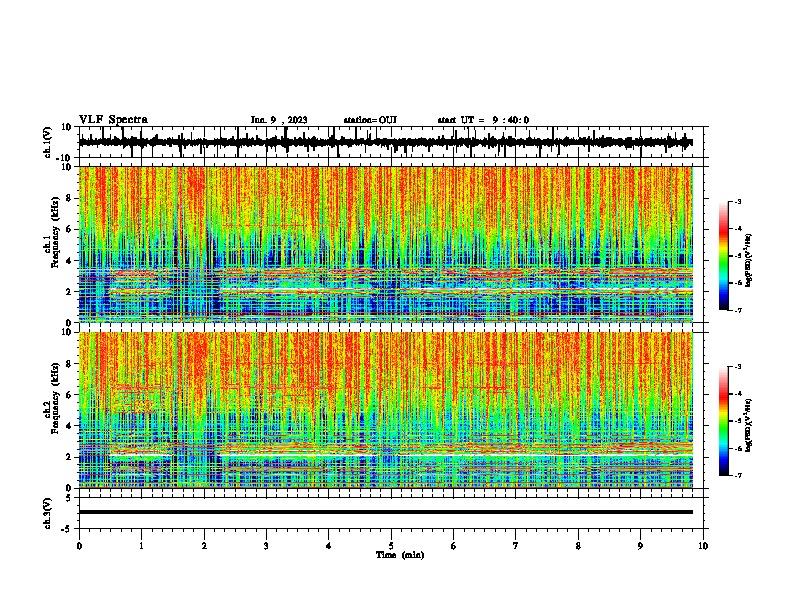Click the ch.3(V) axis label
This screenshot has height=612, width=792.
click(x=48, y=513)
